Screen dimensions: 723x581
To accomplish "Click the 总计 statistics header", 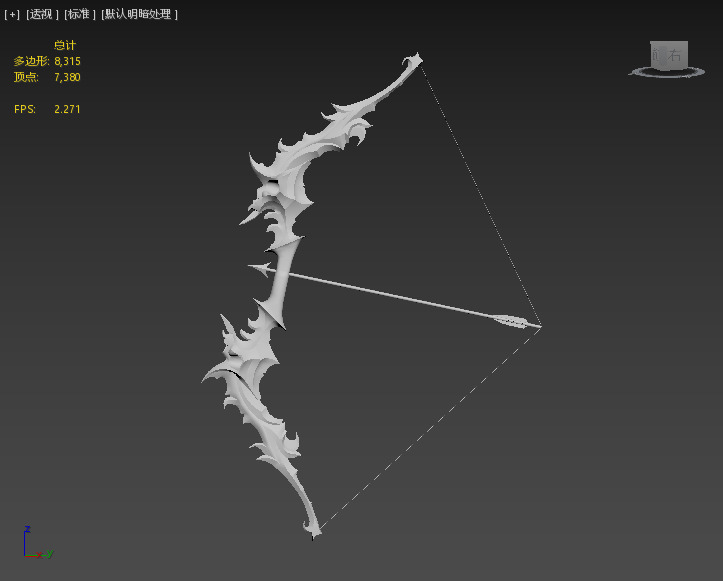I will (65, 45).
